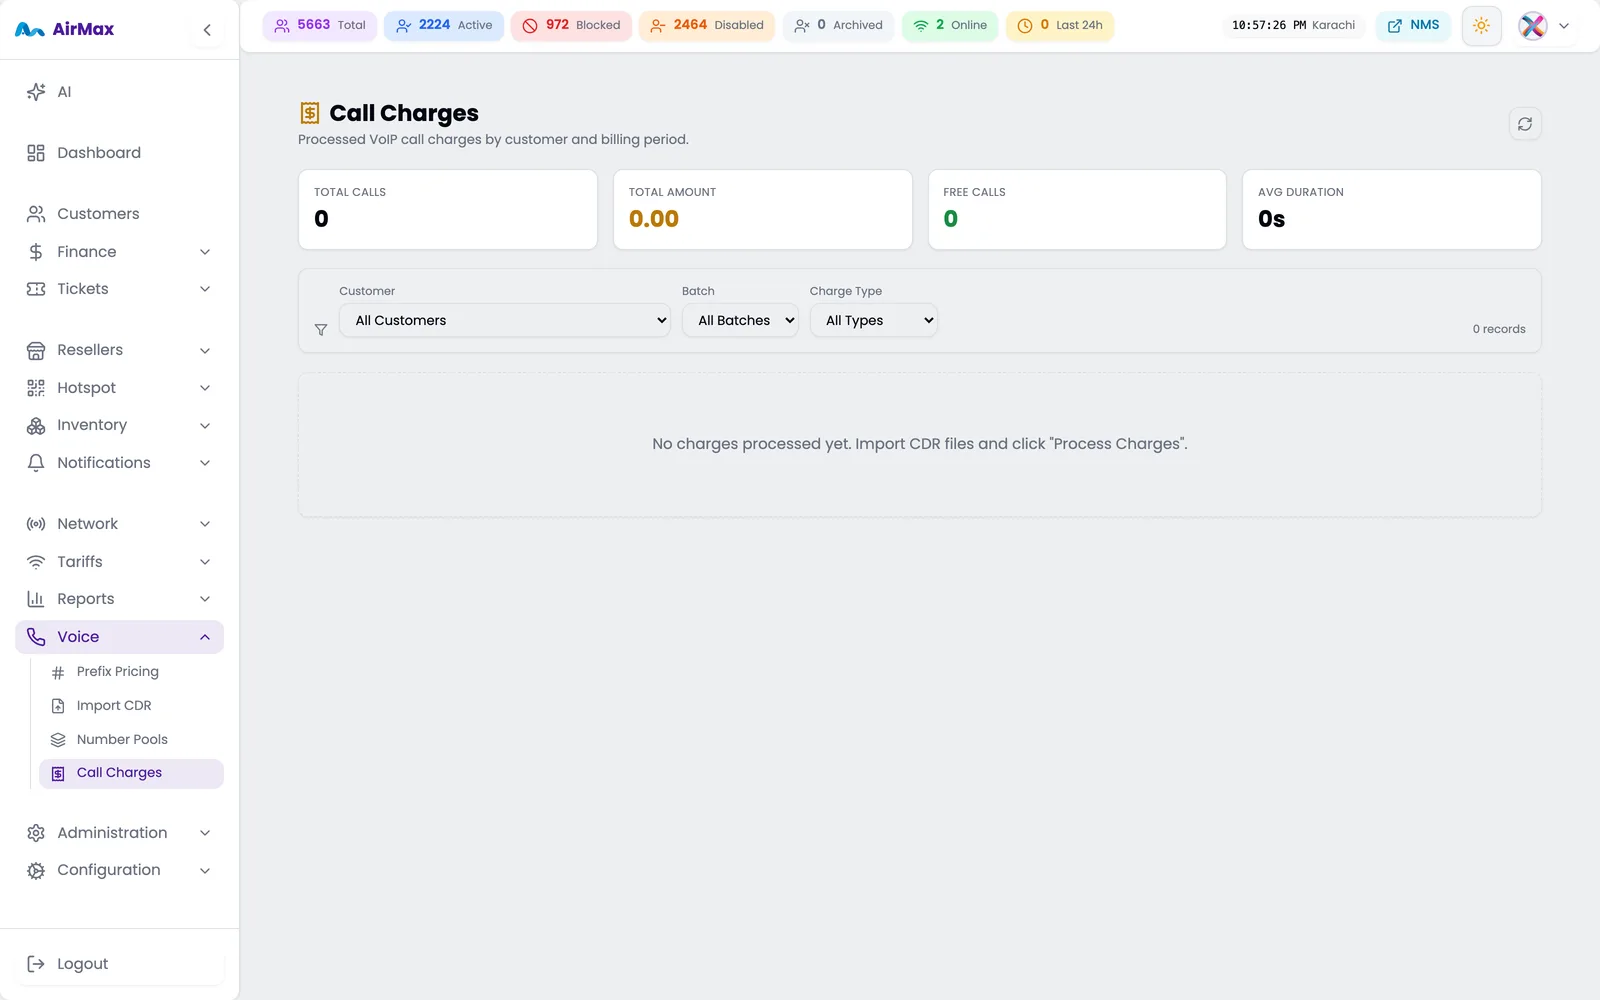
Task: Collapse the Voice menu chevron
Action: (x=205, y=637)
